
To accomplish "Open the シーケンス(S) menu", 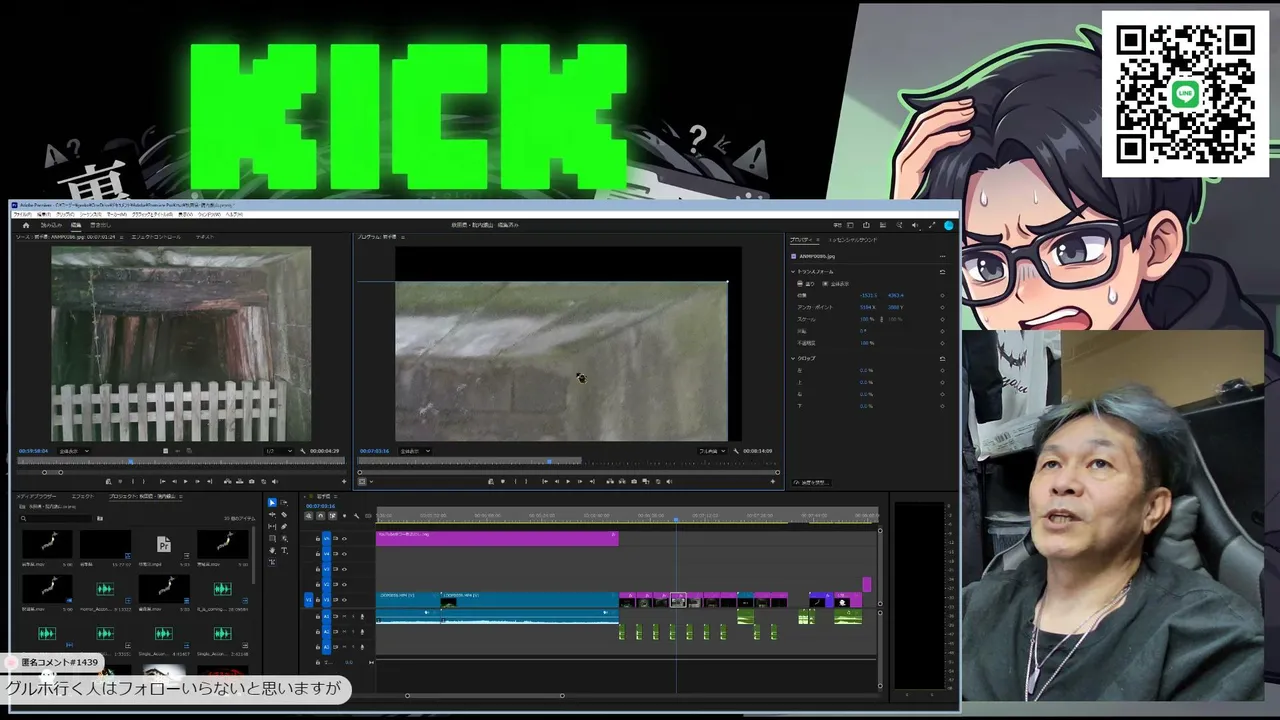I will 91,214.
